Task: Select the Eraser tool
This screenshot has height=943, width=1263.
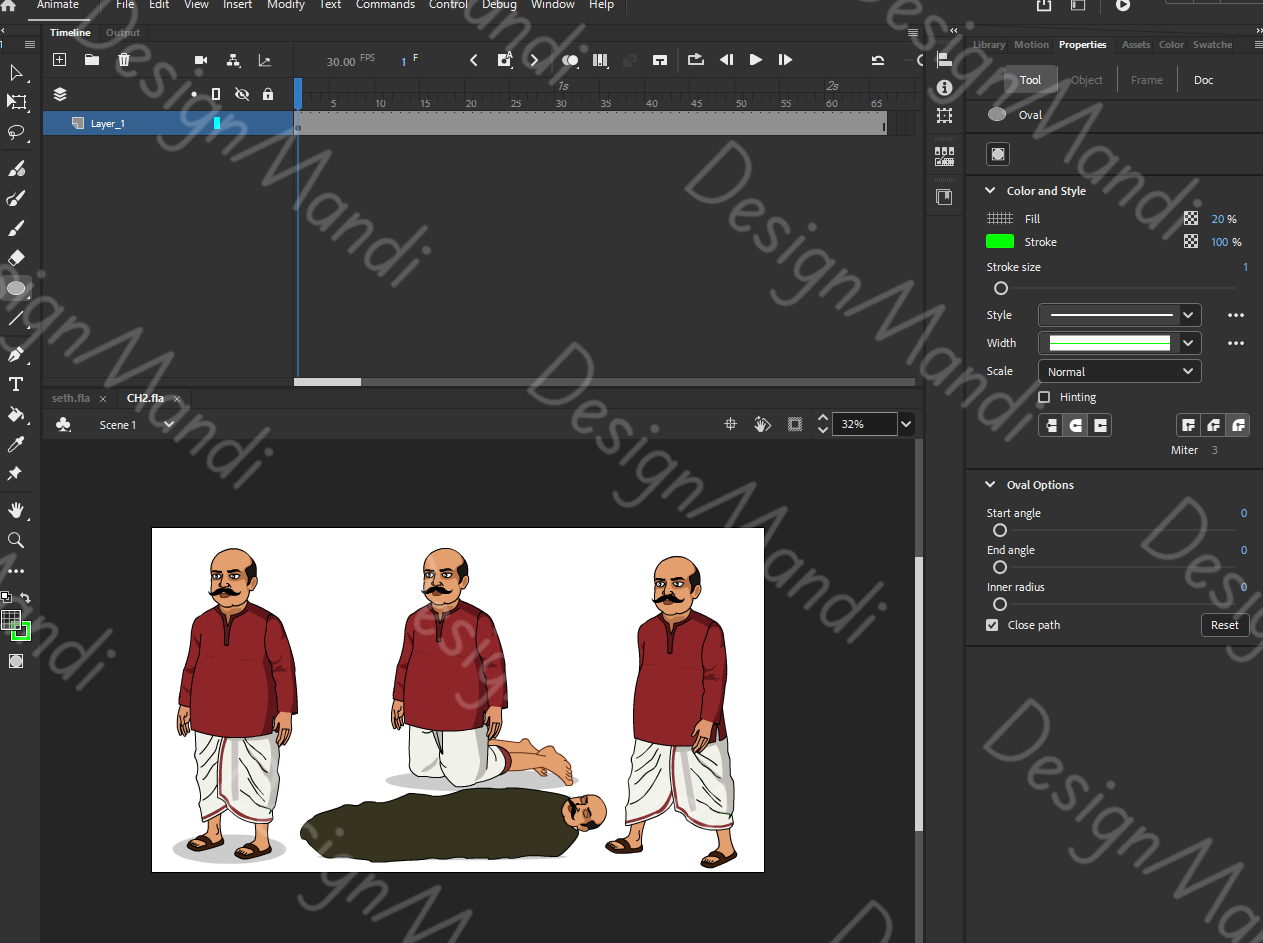Action: point(16,258)
